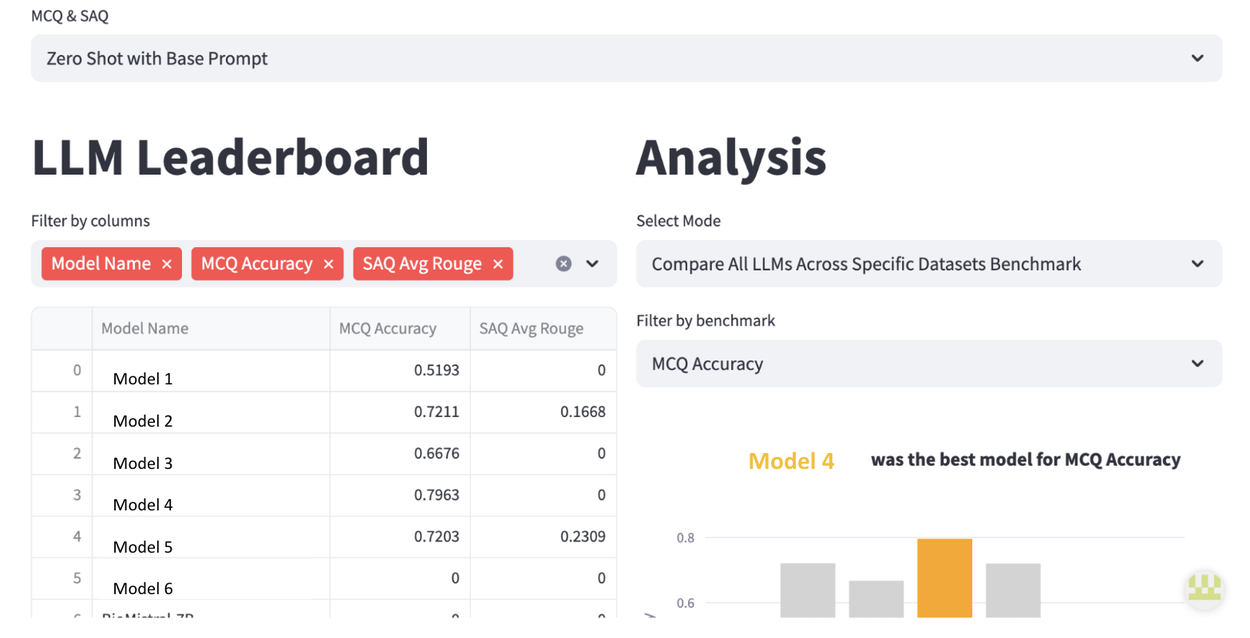Remove the MCQ Accuracy filter tag

tap(328, 264)
